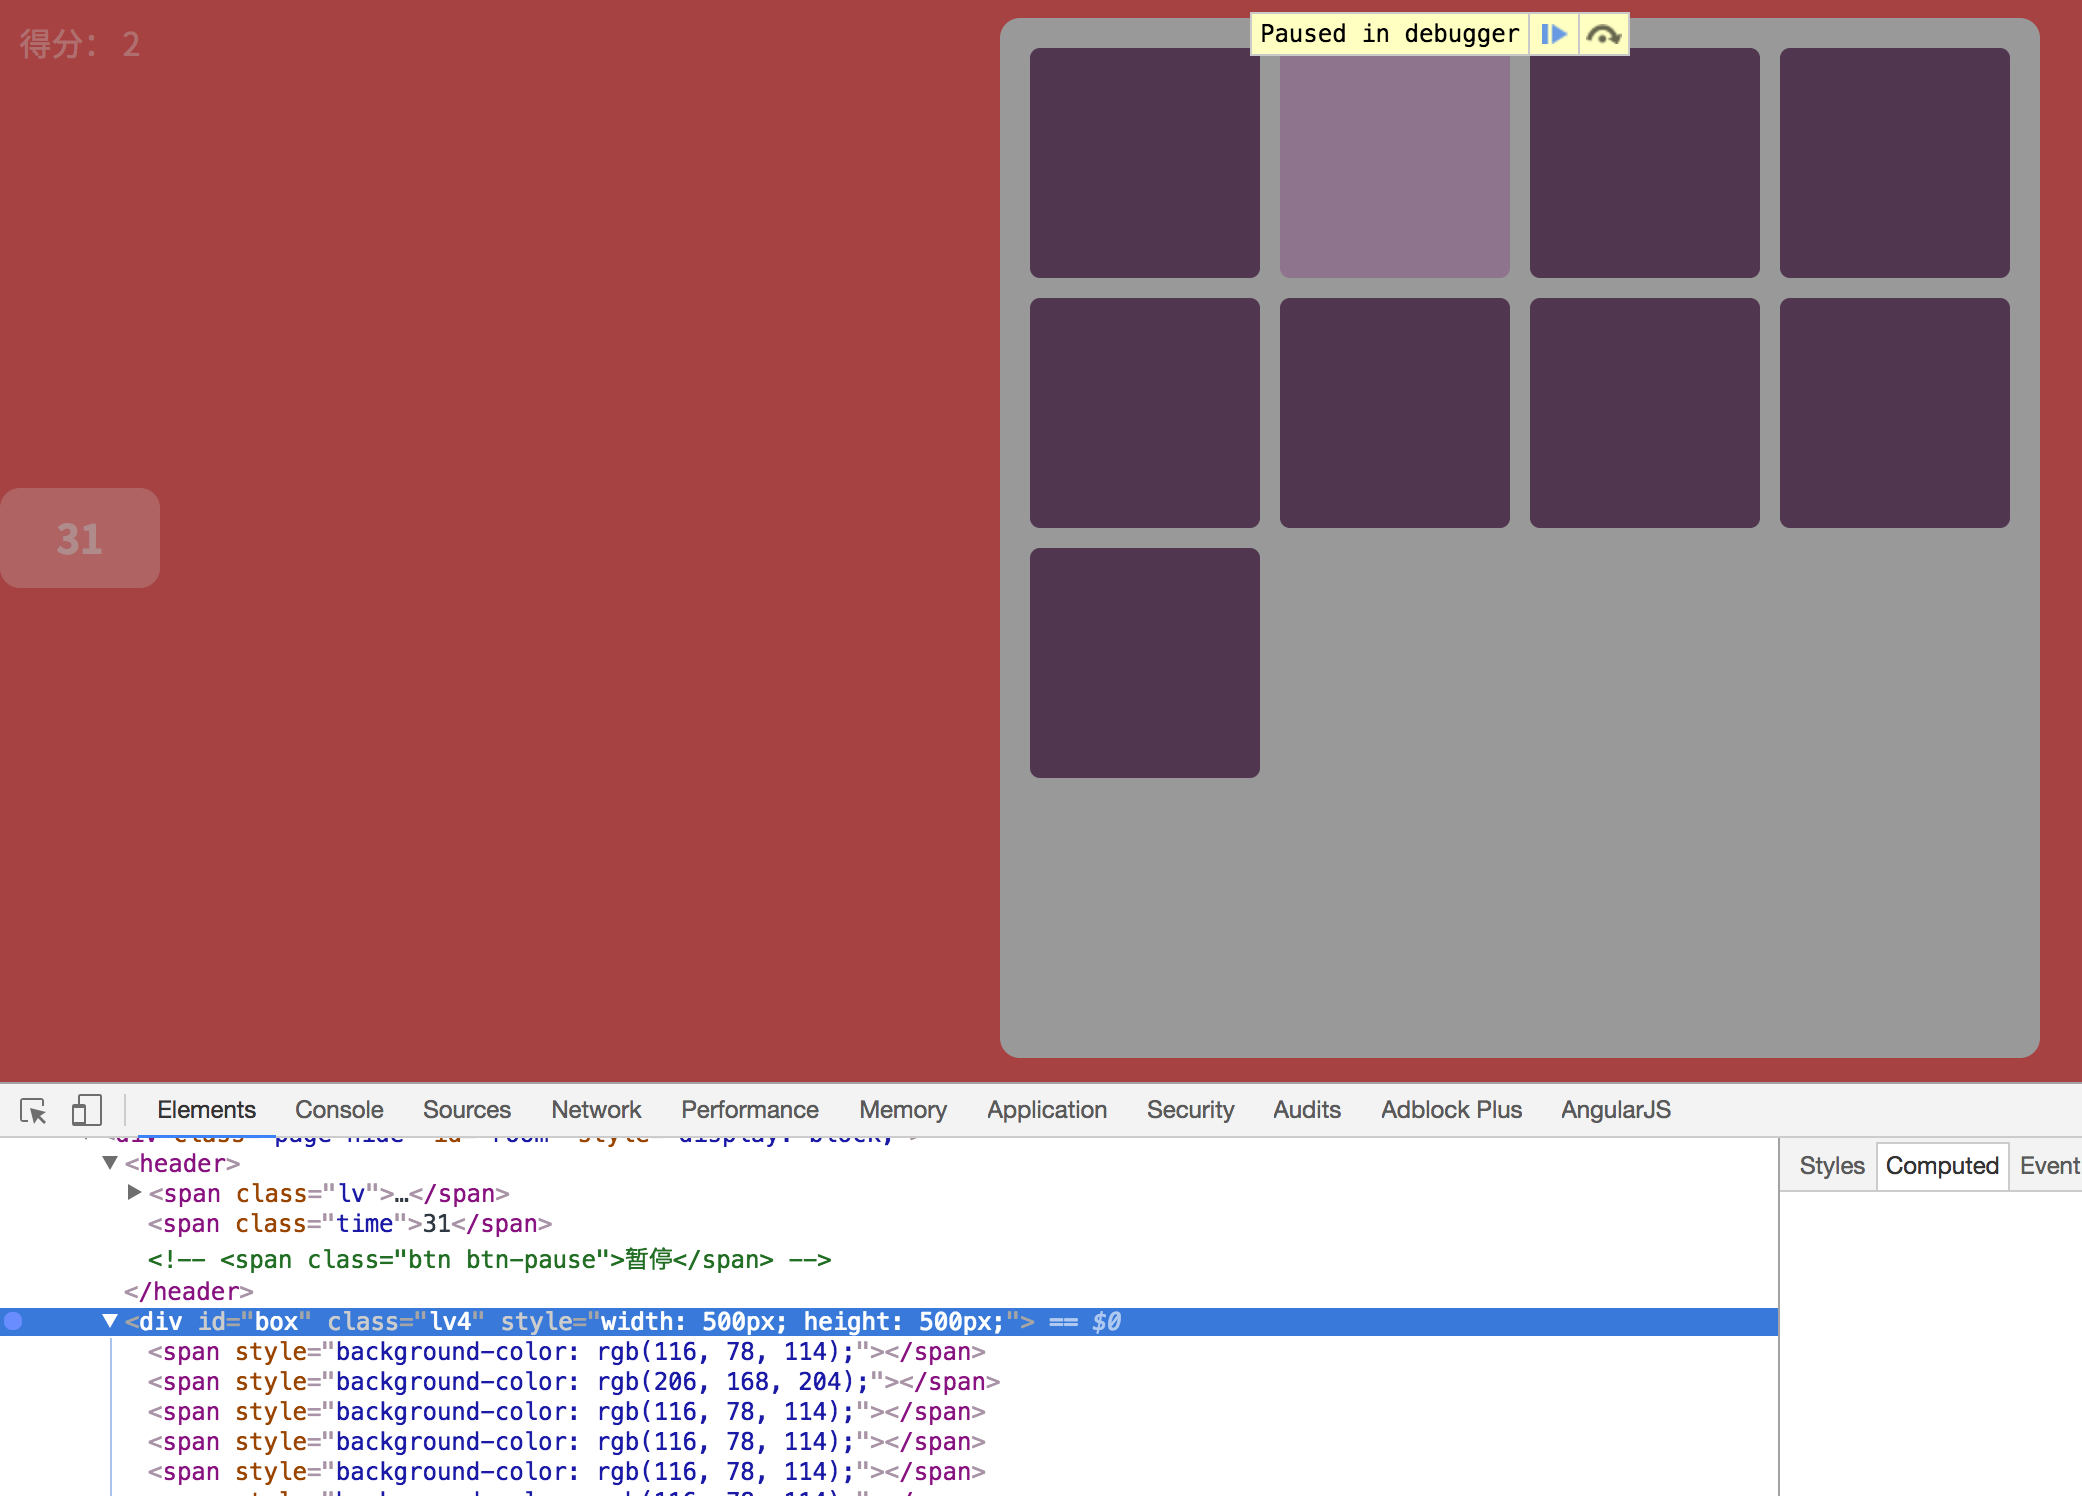Open the Adblock Plus tab
Screen dimensions: 2082x1496
[x=1451, y=1110]
